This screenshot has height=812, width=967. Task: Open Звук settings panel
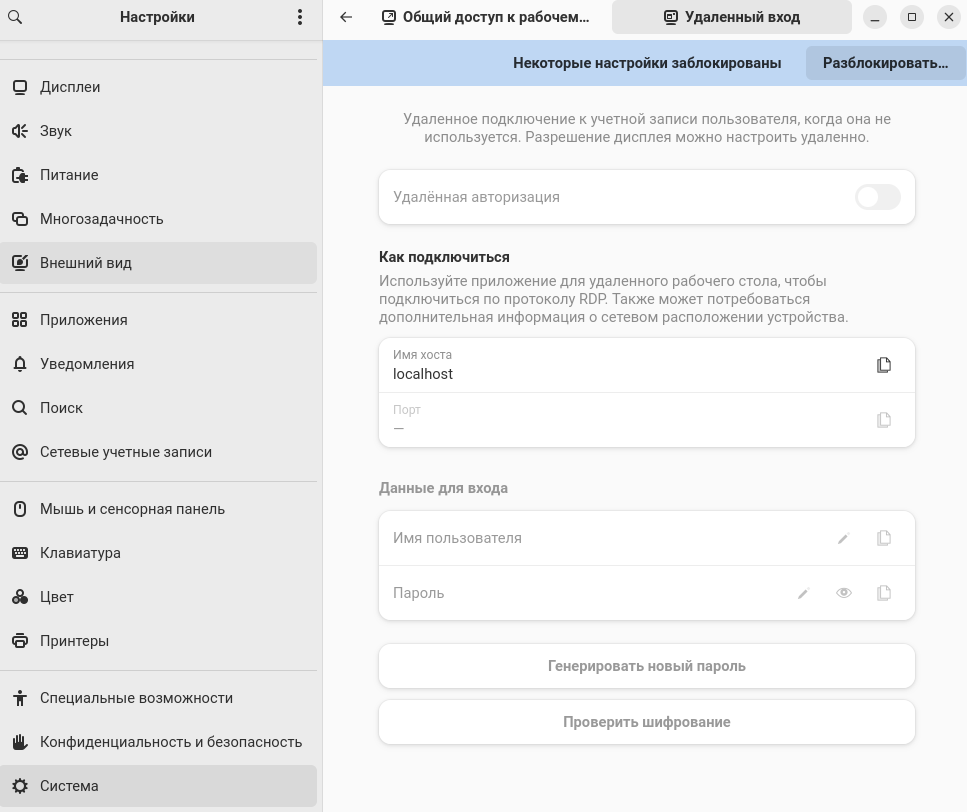click(x=56, y=131)
